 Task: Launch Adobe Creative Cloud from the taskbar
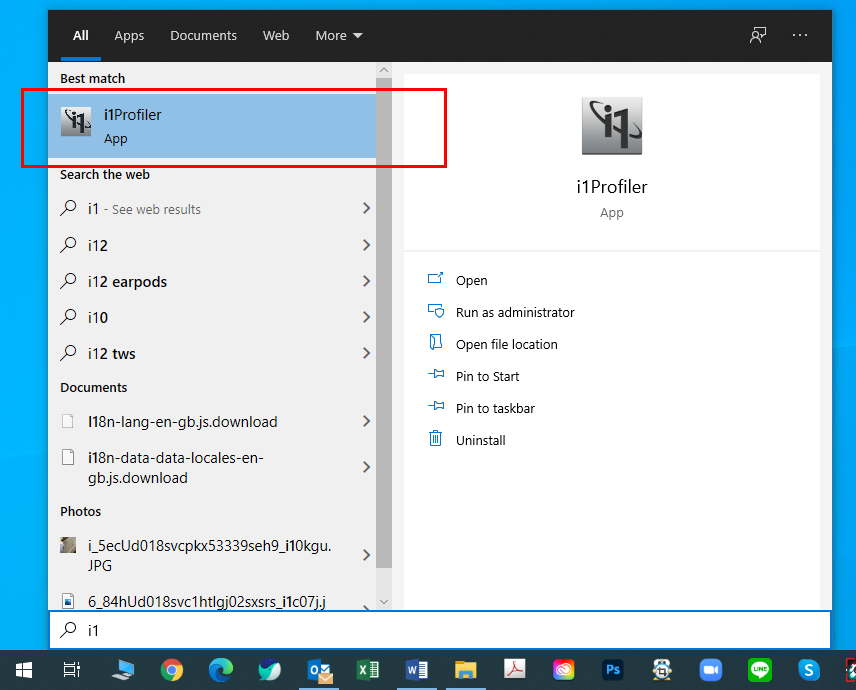tap(563, 670)
